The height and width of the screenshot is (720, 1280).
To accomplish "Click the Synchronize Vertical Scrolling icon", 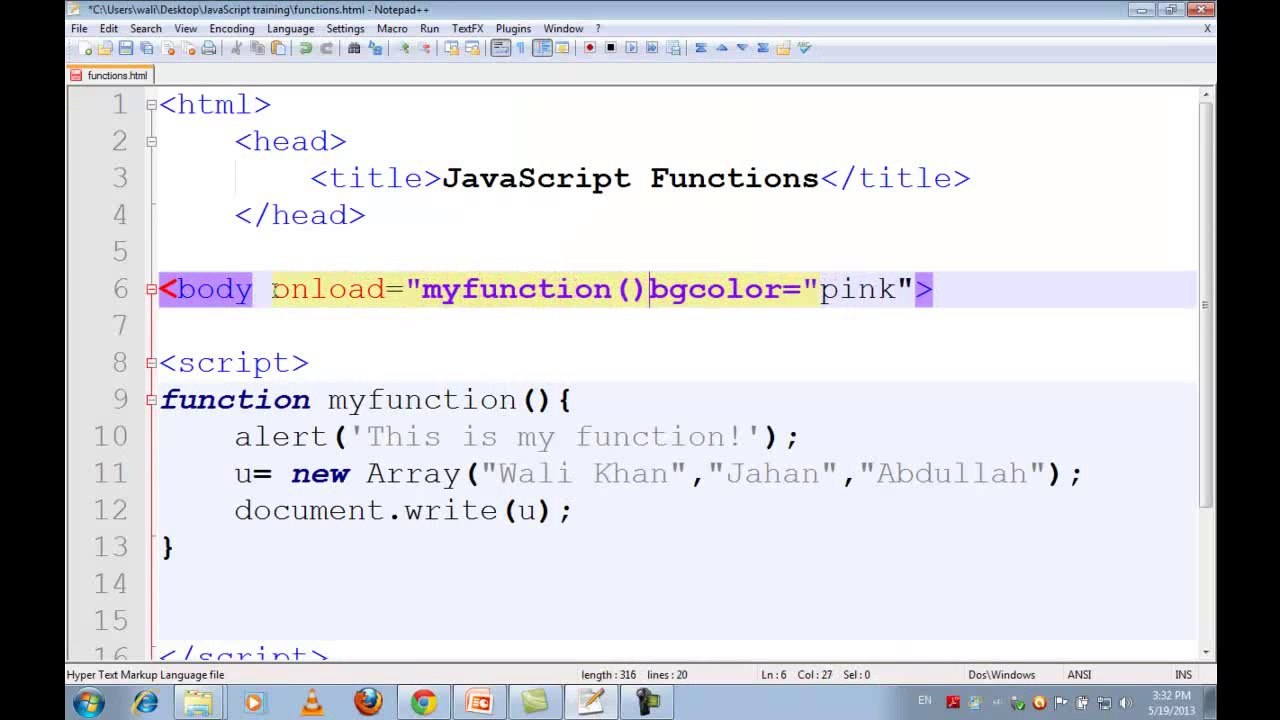I will click(452, 48).
